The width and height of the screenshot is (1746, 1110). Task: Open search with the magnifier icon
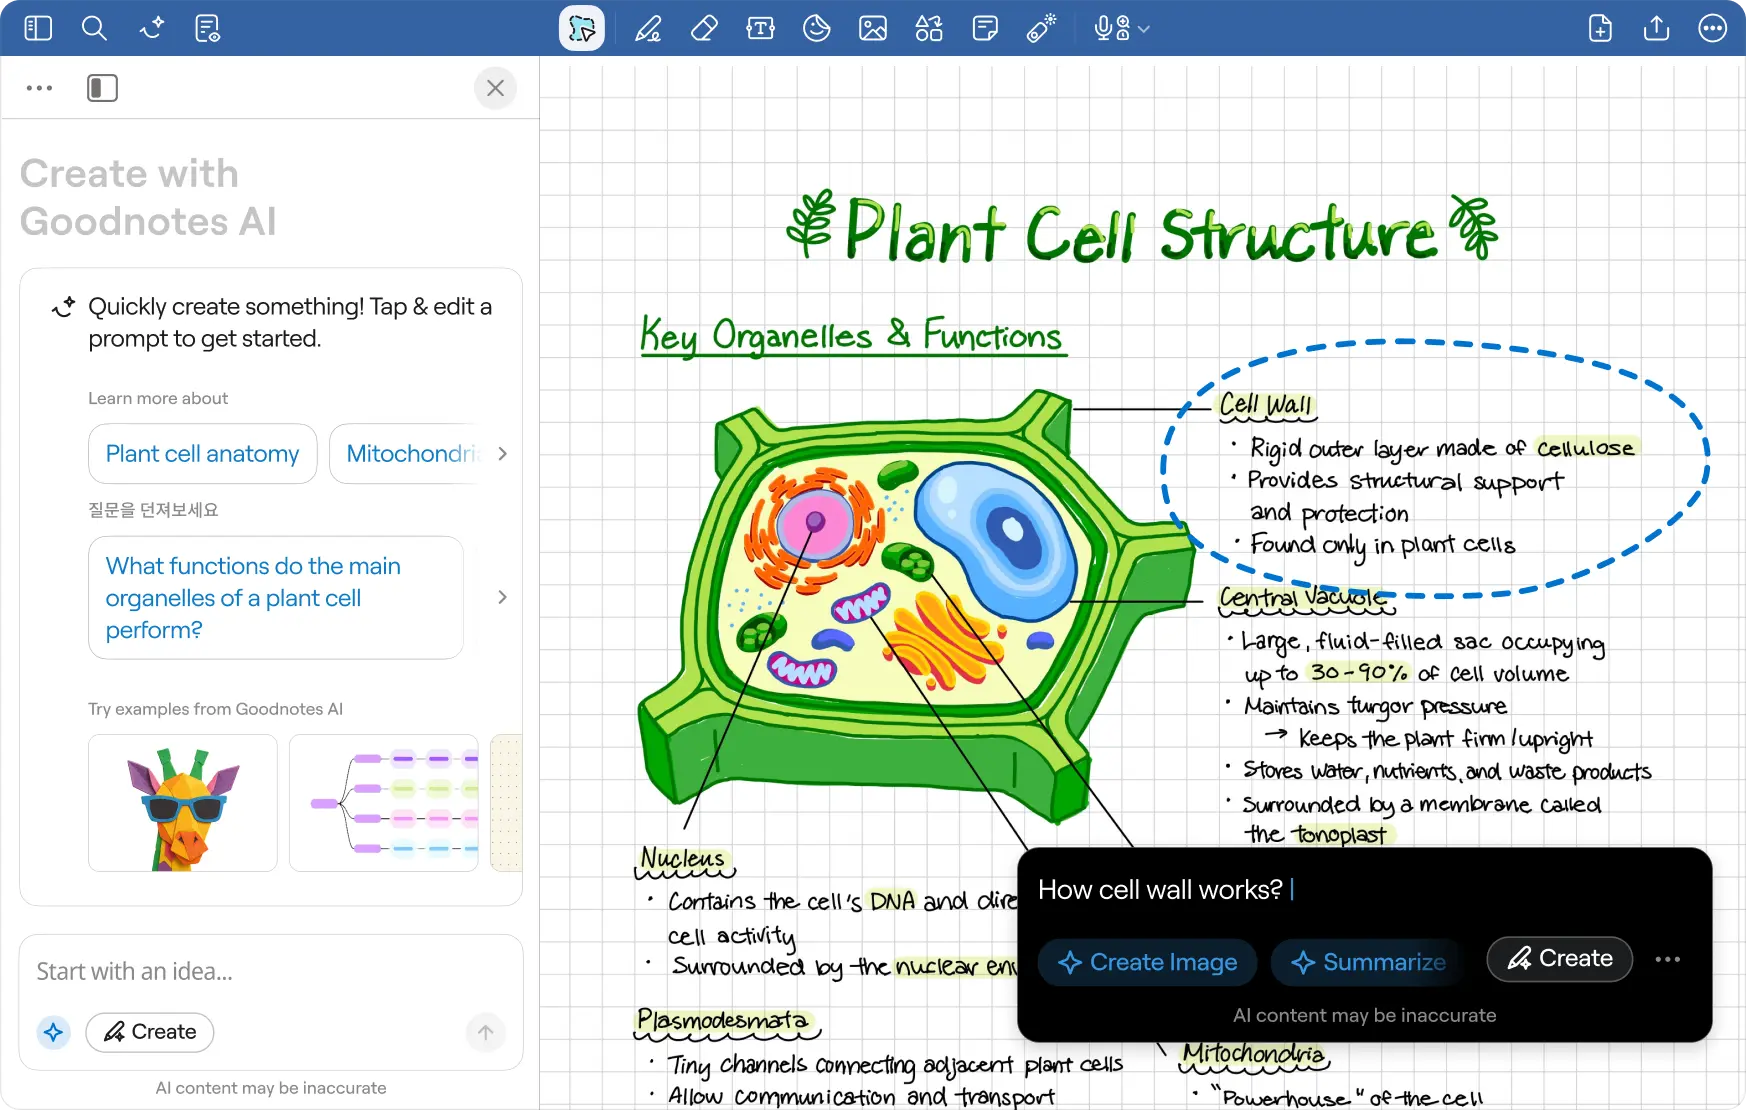point(94,28)
